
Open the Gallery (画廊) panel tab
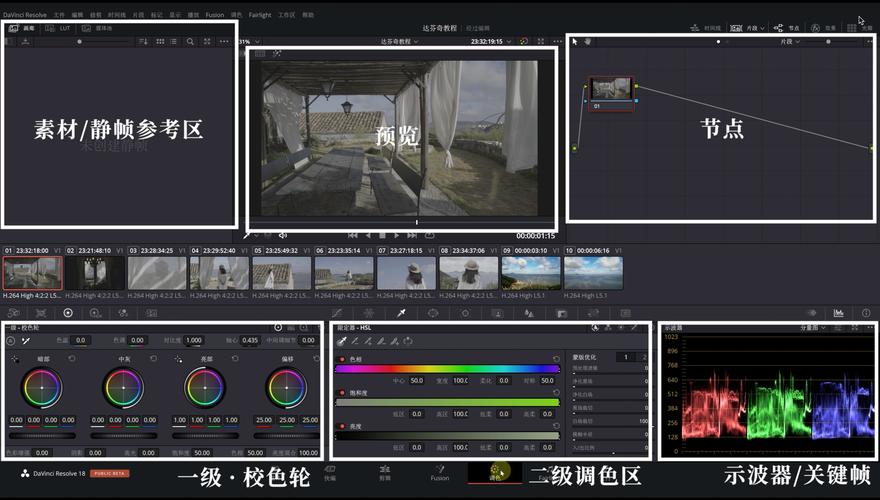point(22,28)
